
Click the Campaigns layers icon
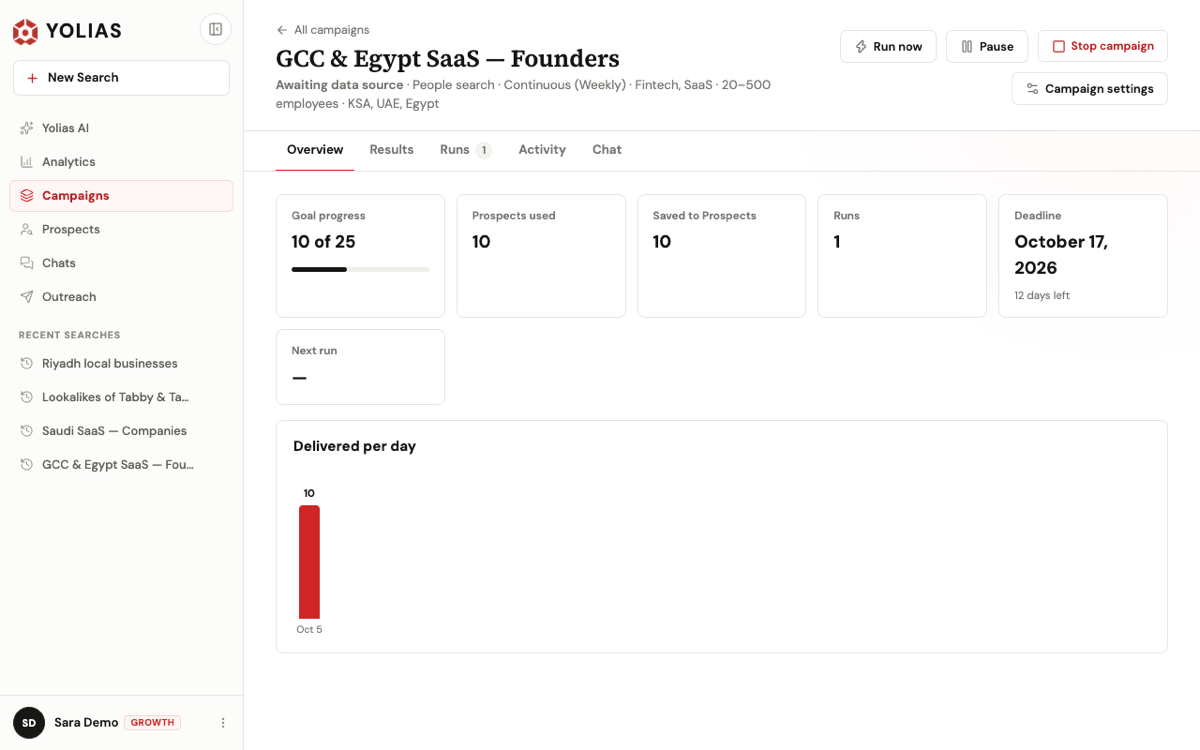pos(27,196)
